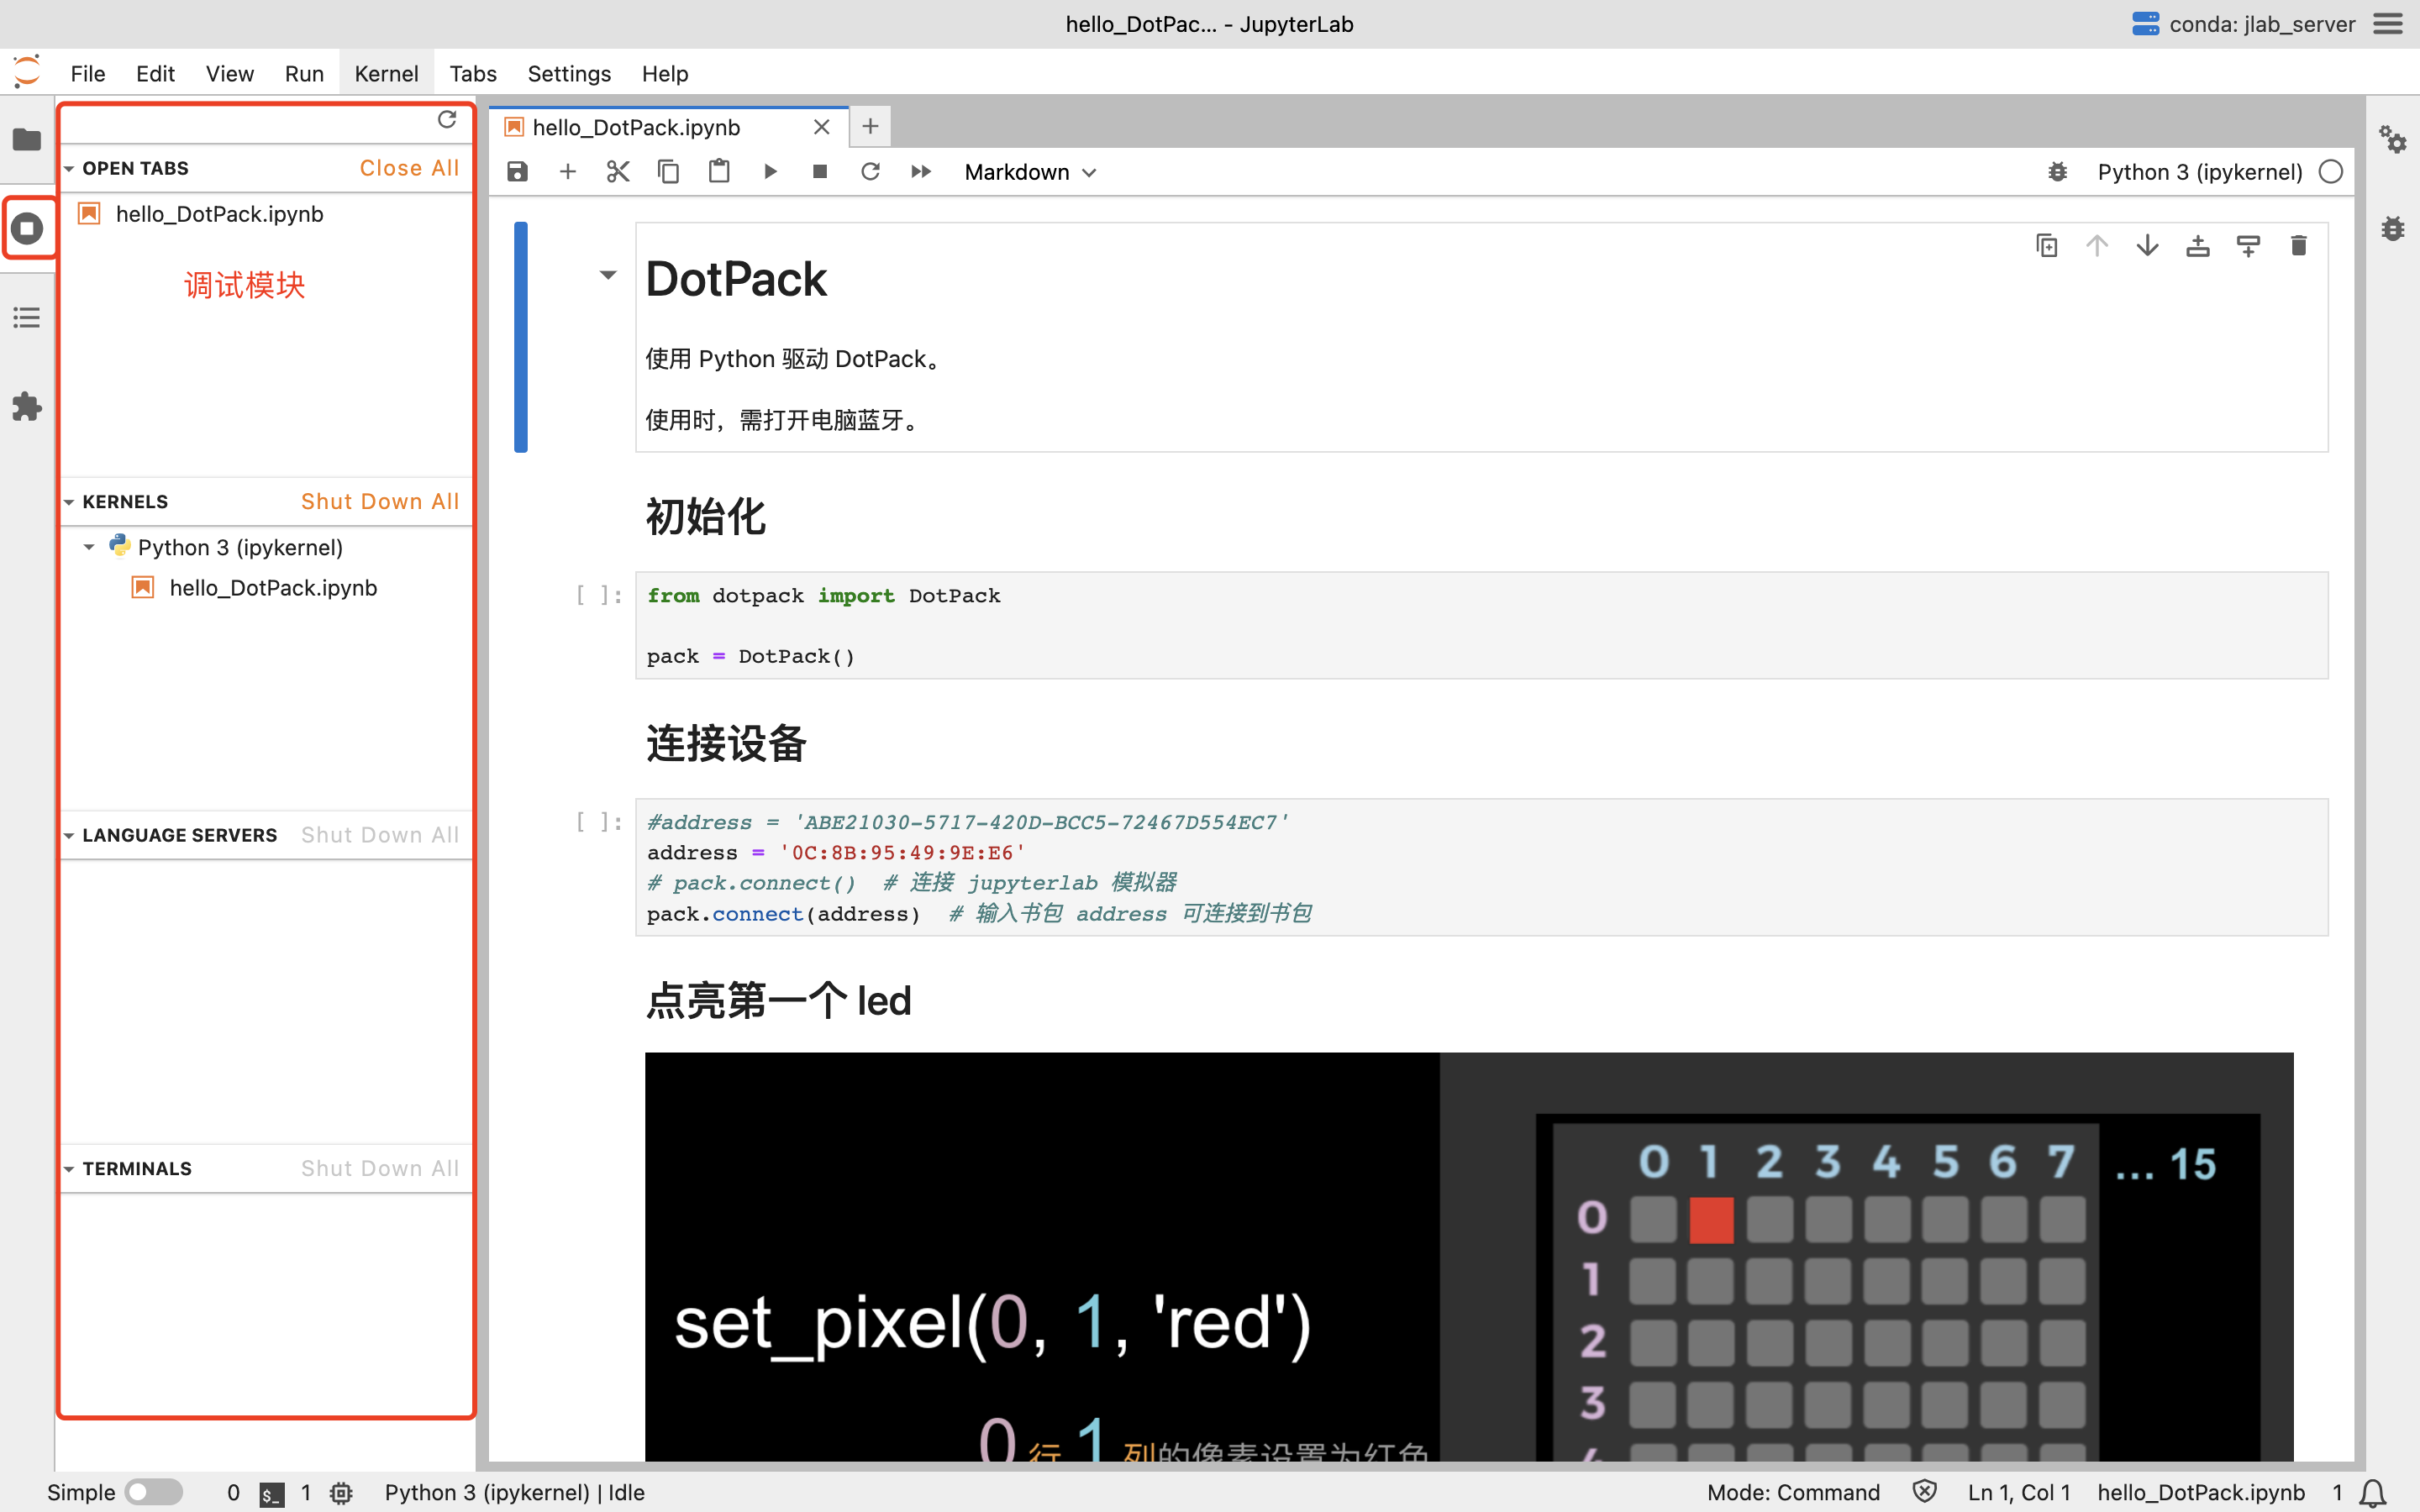Open the Run menu in menu bar
Viewport: 2420px width, 1512px height.
pyautogui.click(x=305, y=73)
